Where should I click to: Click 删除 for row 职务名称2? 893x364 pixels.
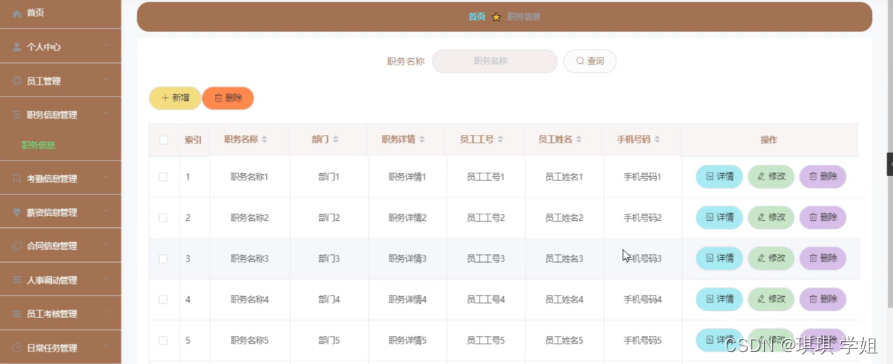point(823,217)
